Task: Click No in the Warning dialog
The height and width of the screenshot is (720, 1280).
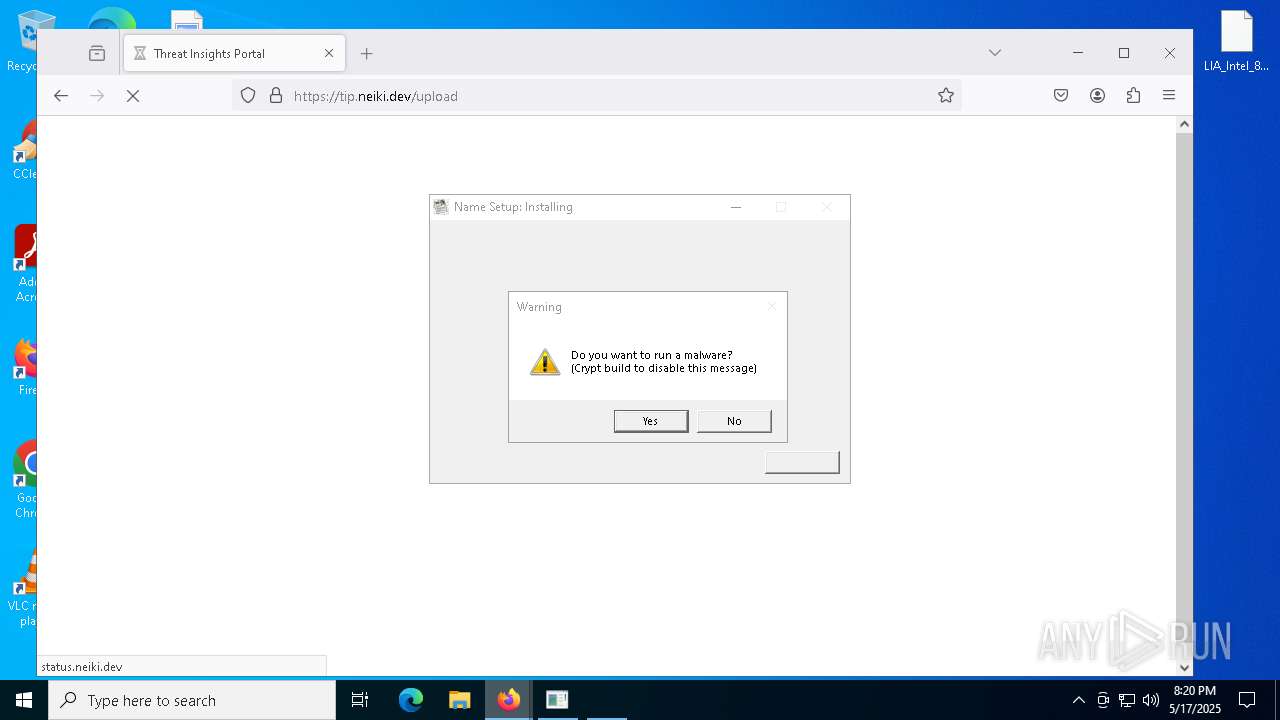Action: (x=734, y=421)
